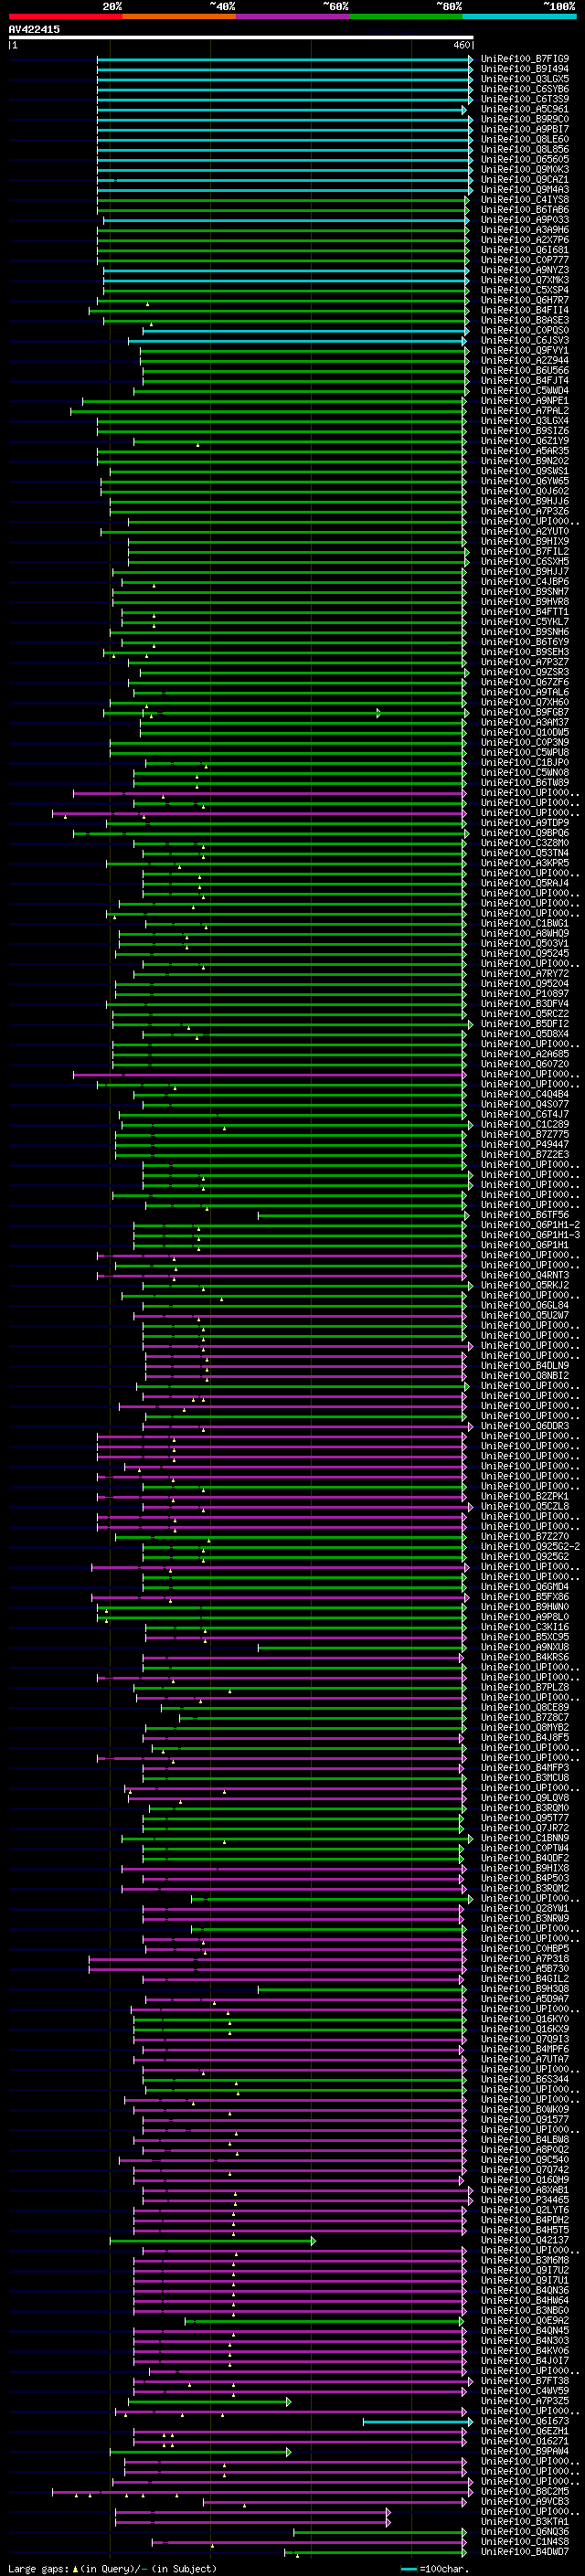Viewport: 585px width, 2576px height.
Task: Open hit UniRef100_B7FIG9
Action: [x=524, y=59]
